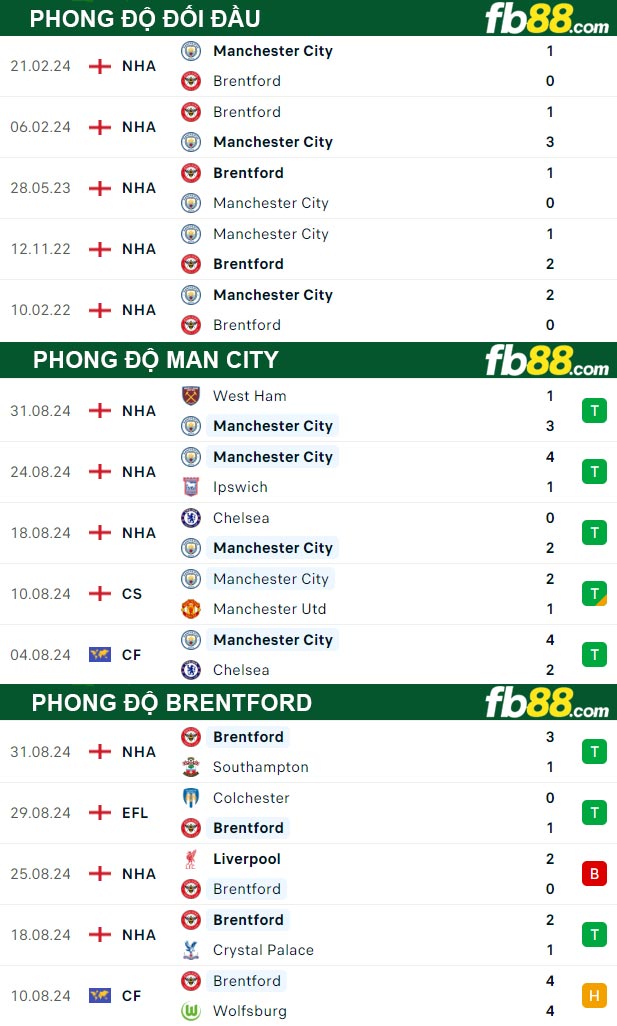Click the world flag on 04.08.24 row

(100, 655)
